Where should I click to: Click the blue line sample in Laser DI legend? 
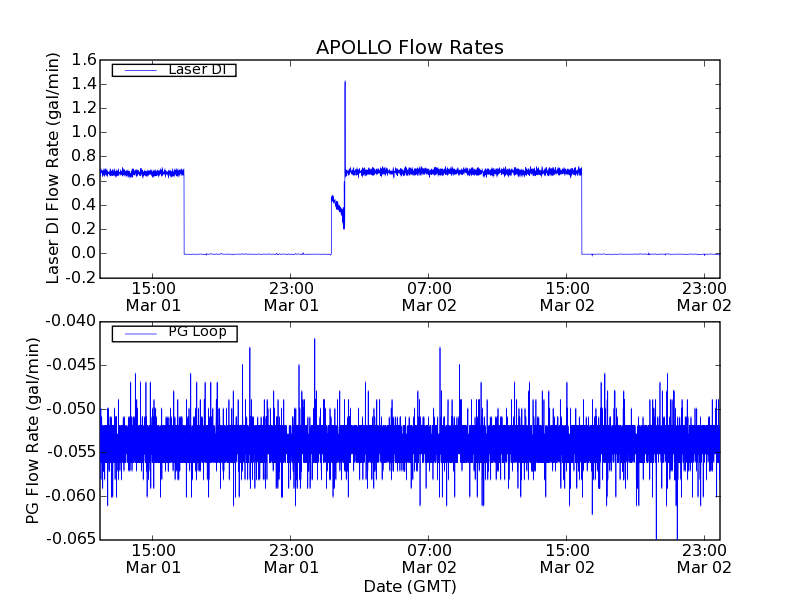(141, 70)
